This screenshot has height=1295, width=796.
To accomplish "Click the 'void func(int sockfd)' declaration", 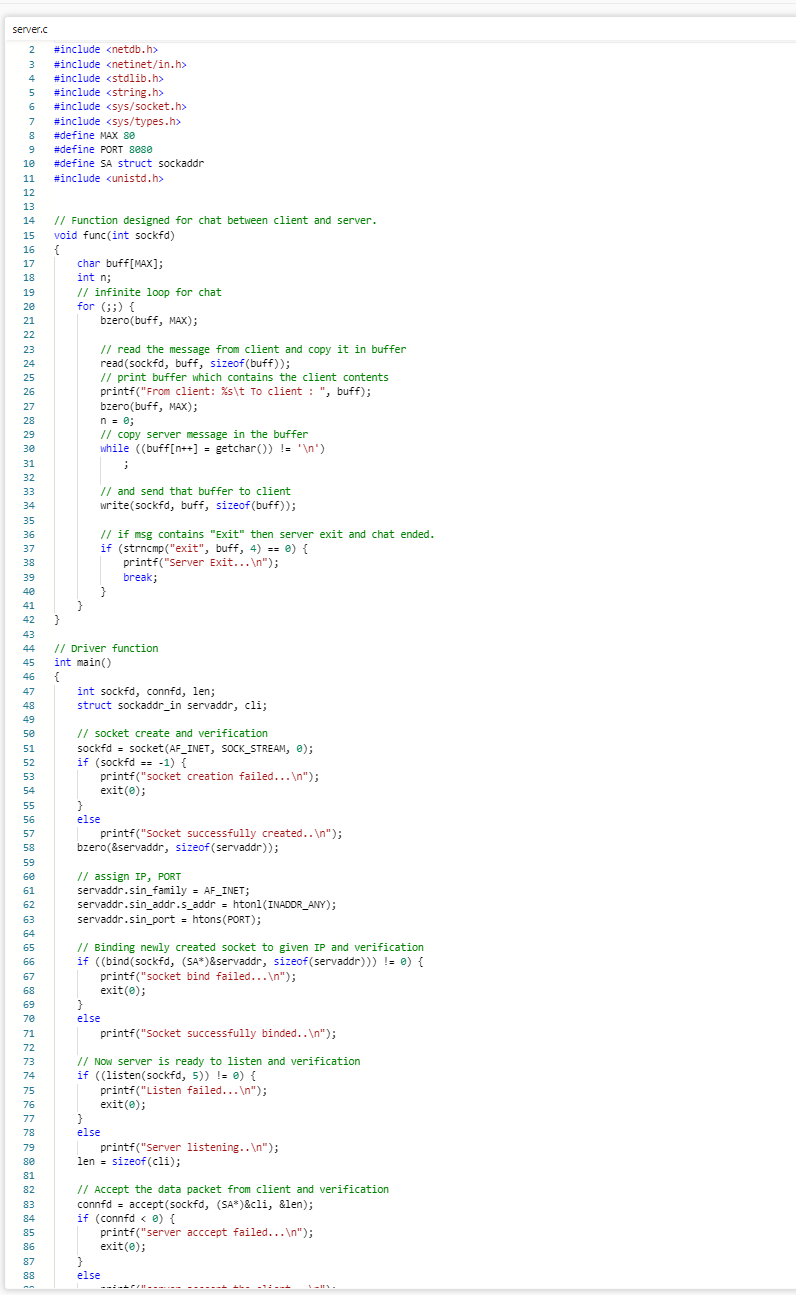I will pyautogui.click(x=114, y=235).
